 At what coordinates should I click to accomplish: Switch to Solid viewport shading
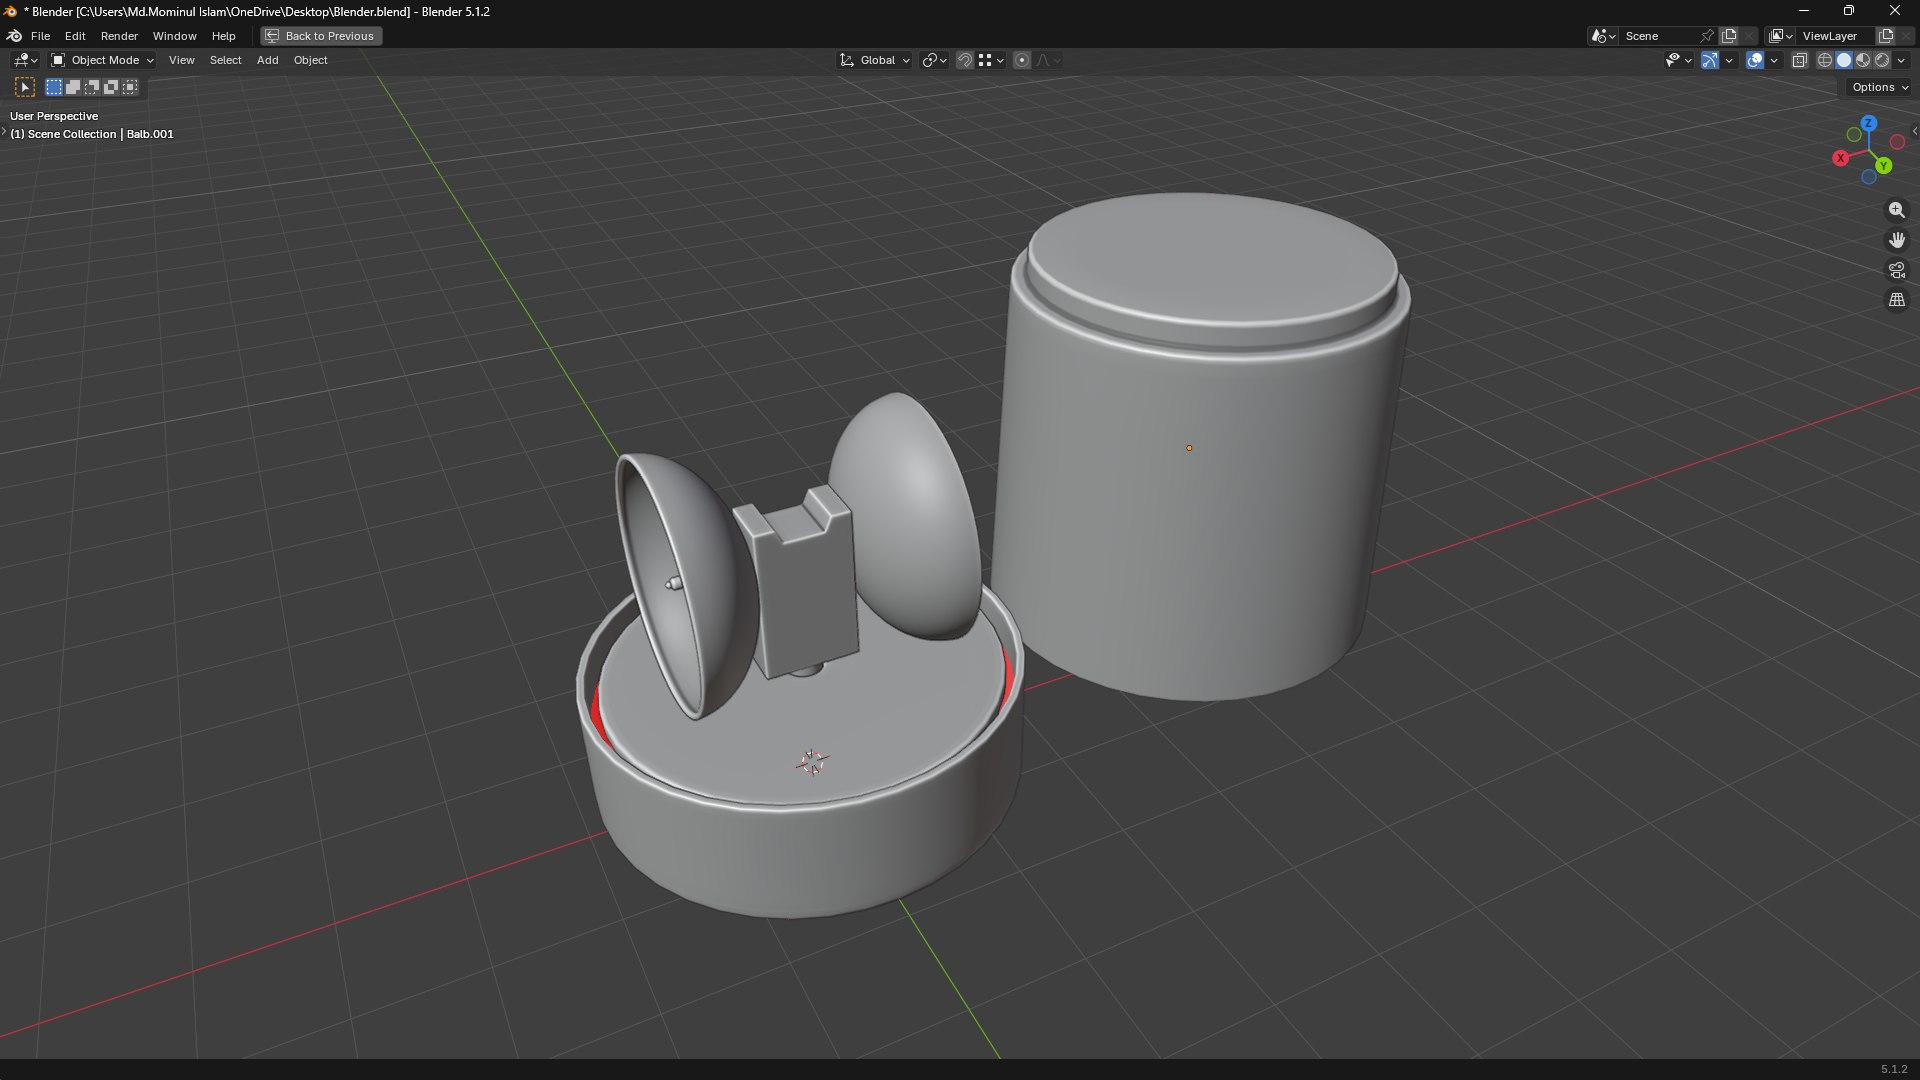point(1844,60)
